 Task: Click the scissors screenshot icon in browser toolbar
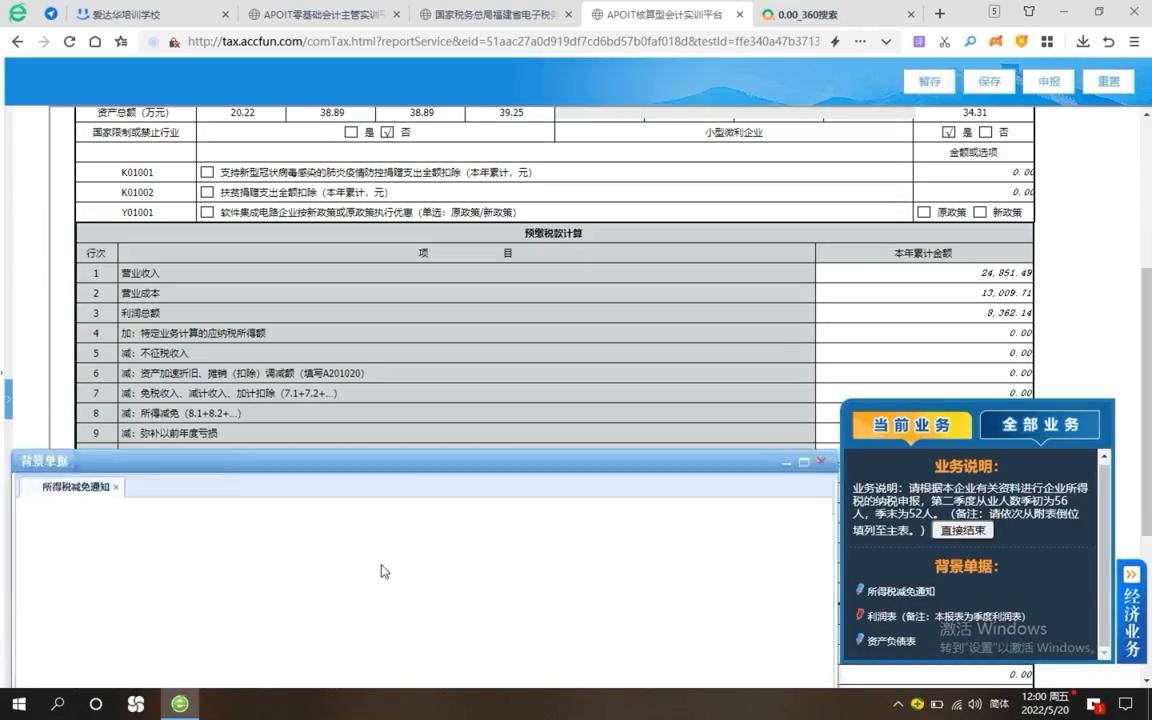point(944,43)
